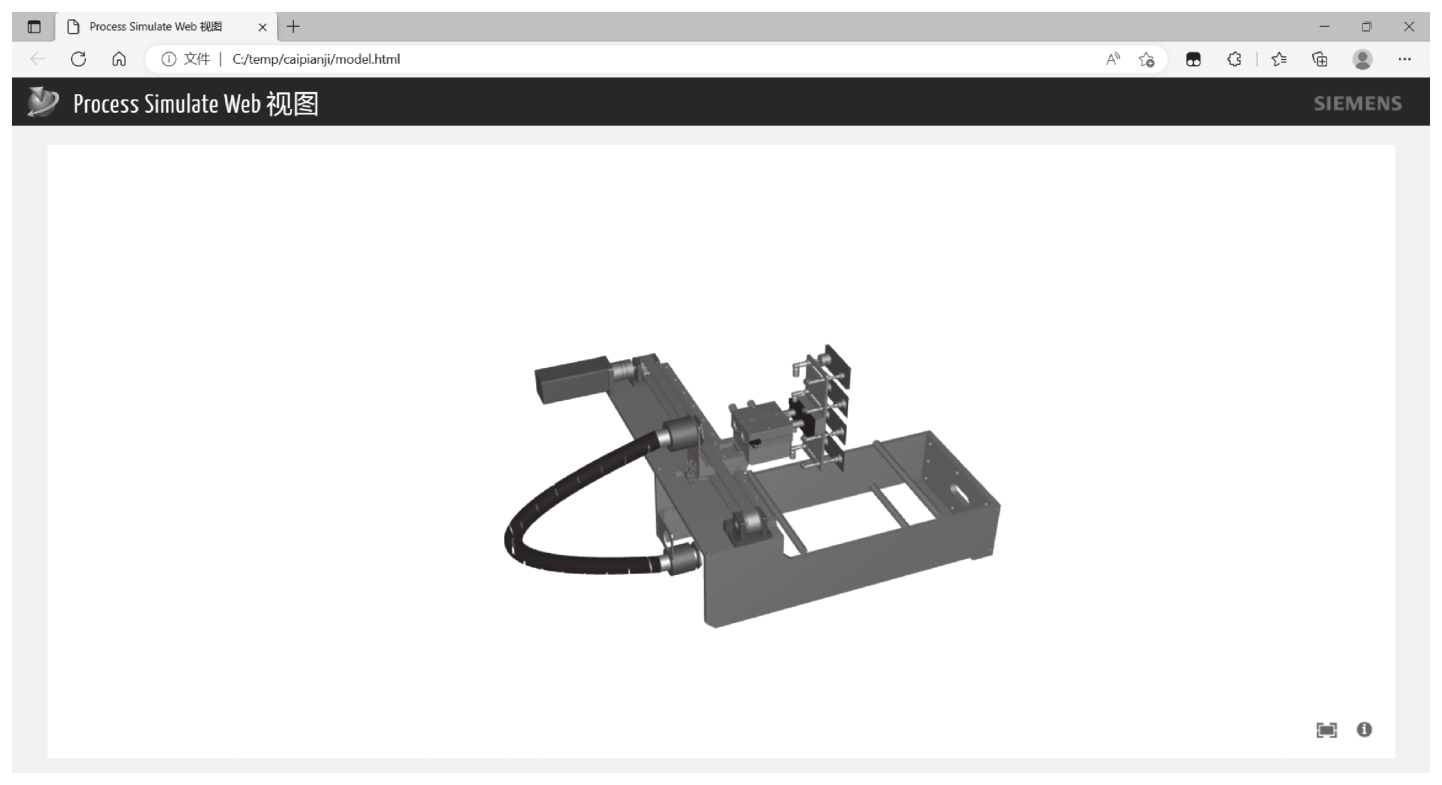Click the file info icon in address bar
This screenshot has width=1442, height=785.
pos(167,59)
